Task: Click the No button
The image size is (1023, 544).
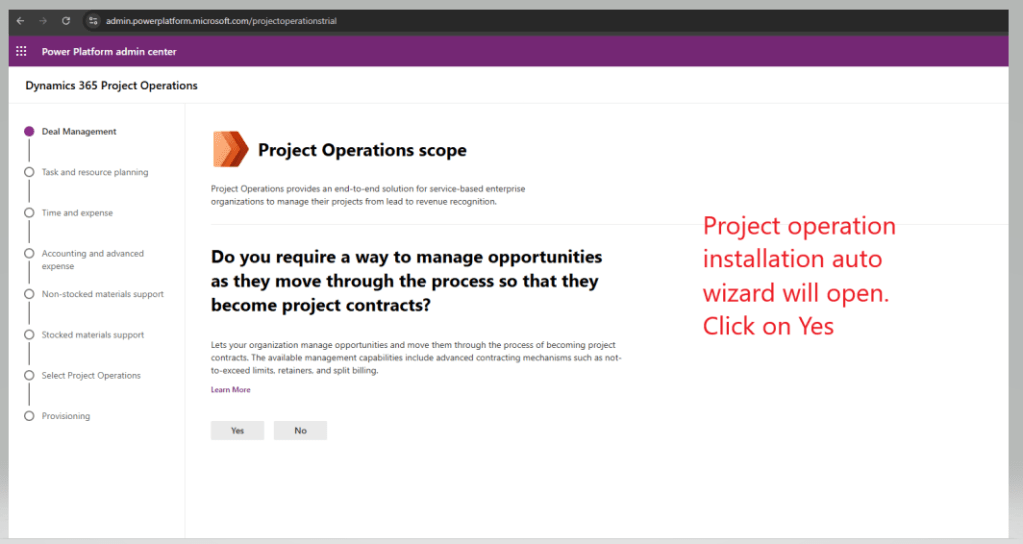Action: 300,430
